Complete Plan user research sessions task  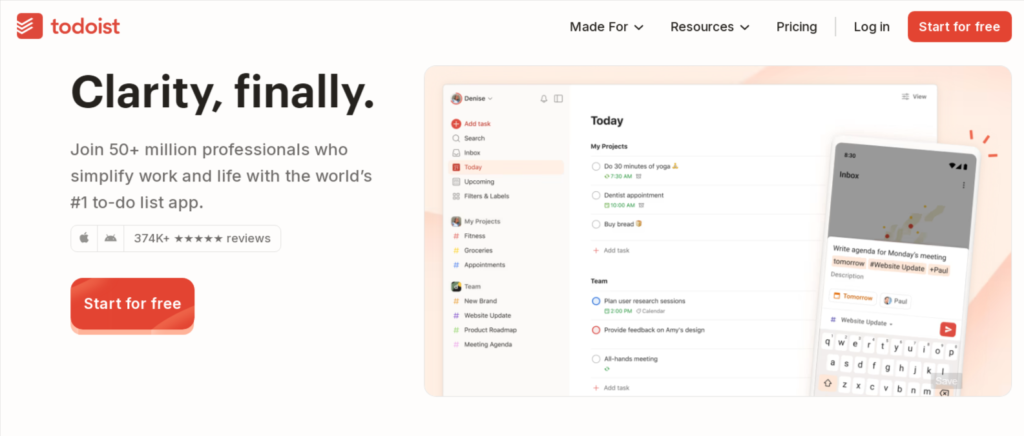596,301
